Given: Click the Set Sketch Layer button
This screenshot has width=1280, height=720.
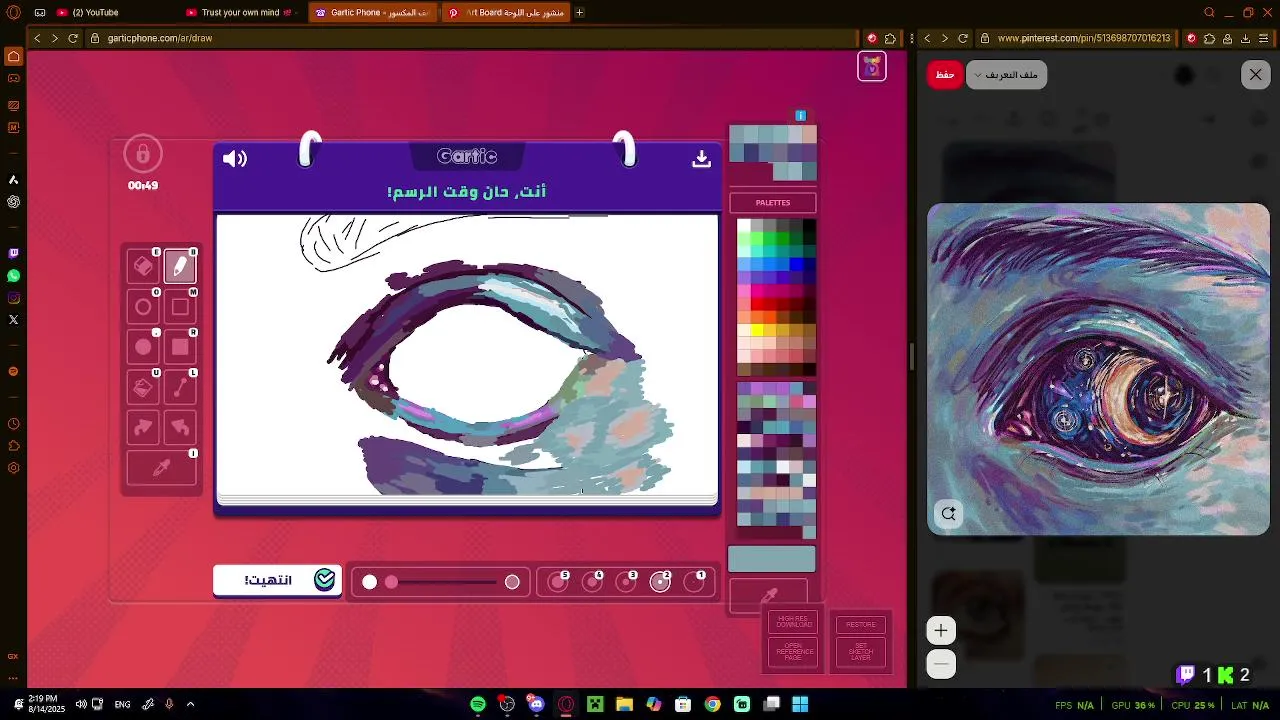Looking at the screenshot, I should (x=861, y=652).
